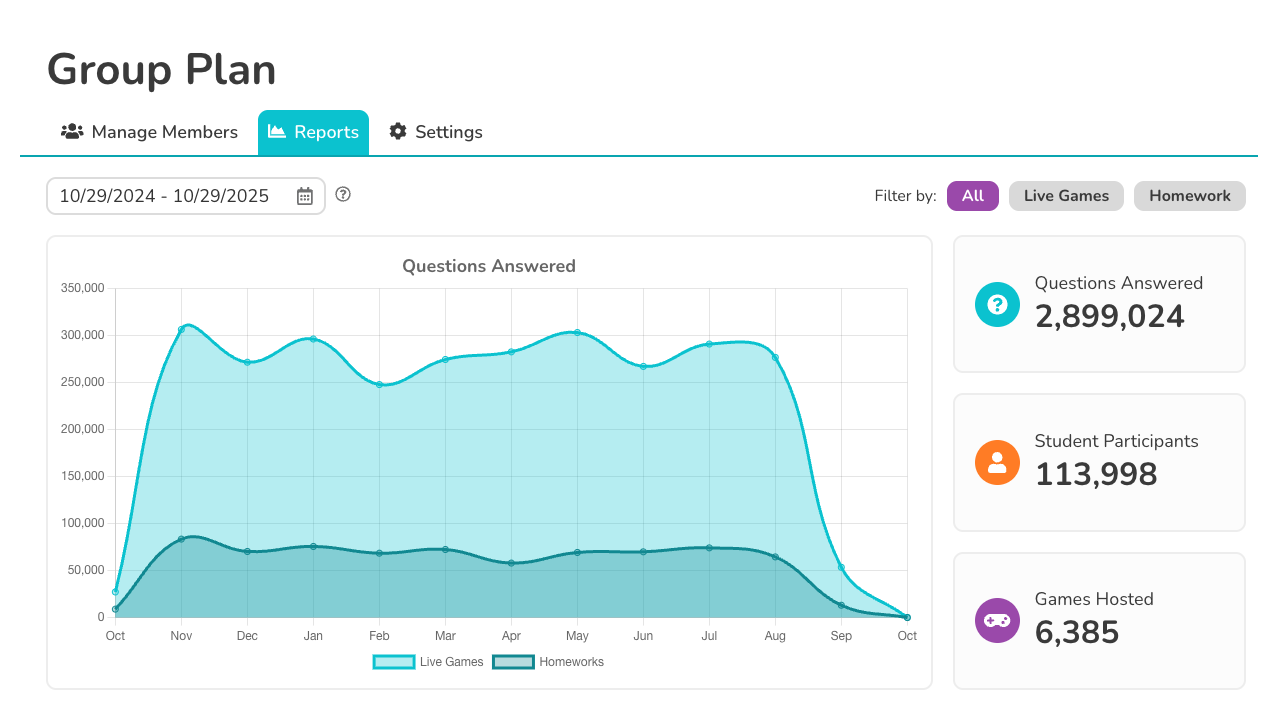Click the Settings gear icon
The height and width of the screenshot is (725, 1280).
pos(398,132)
